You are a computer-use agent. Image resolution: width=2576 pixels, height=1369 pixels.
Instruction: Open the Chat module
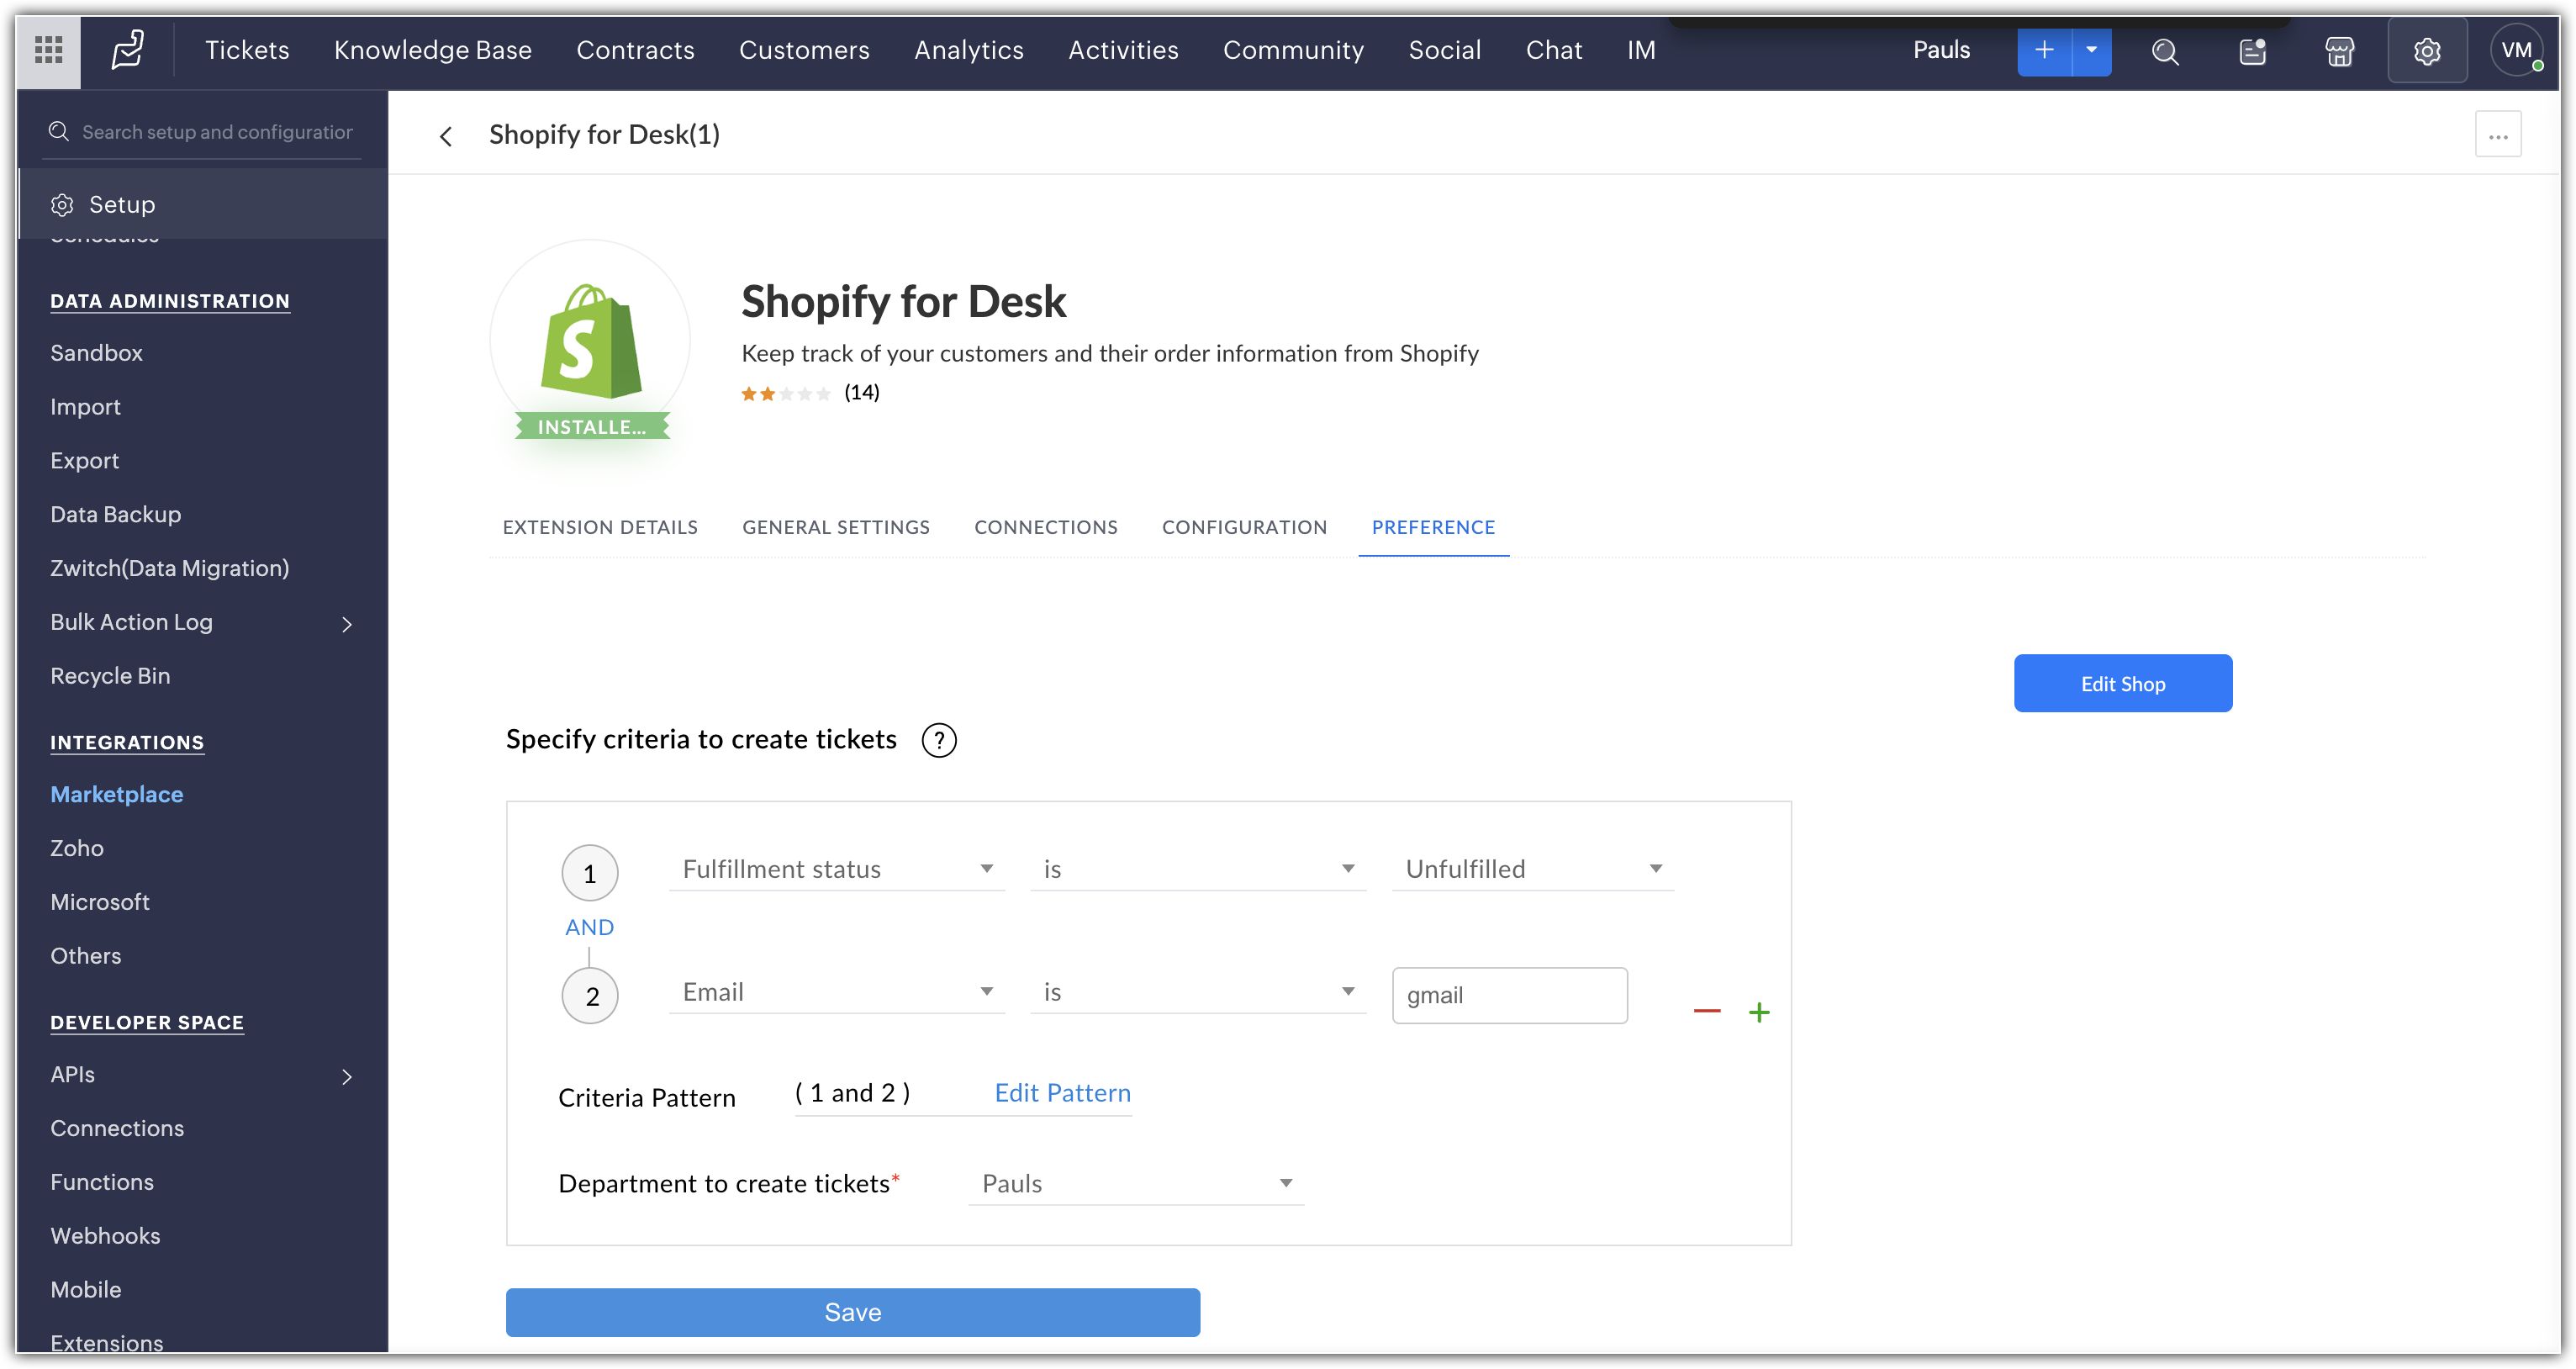point(1554,50)
